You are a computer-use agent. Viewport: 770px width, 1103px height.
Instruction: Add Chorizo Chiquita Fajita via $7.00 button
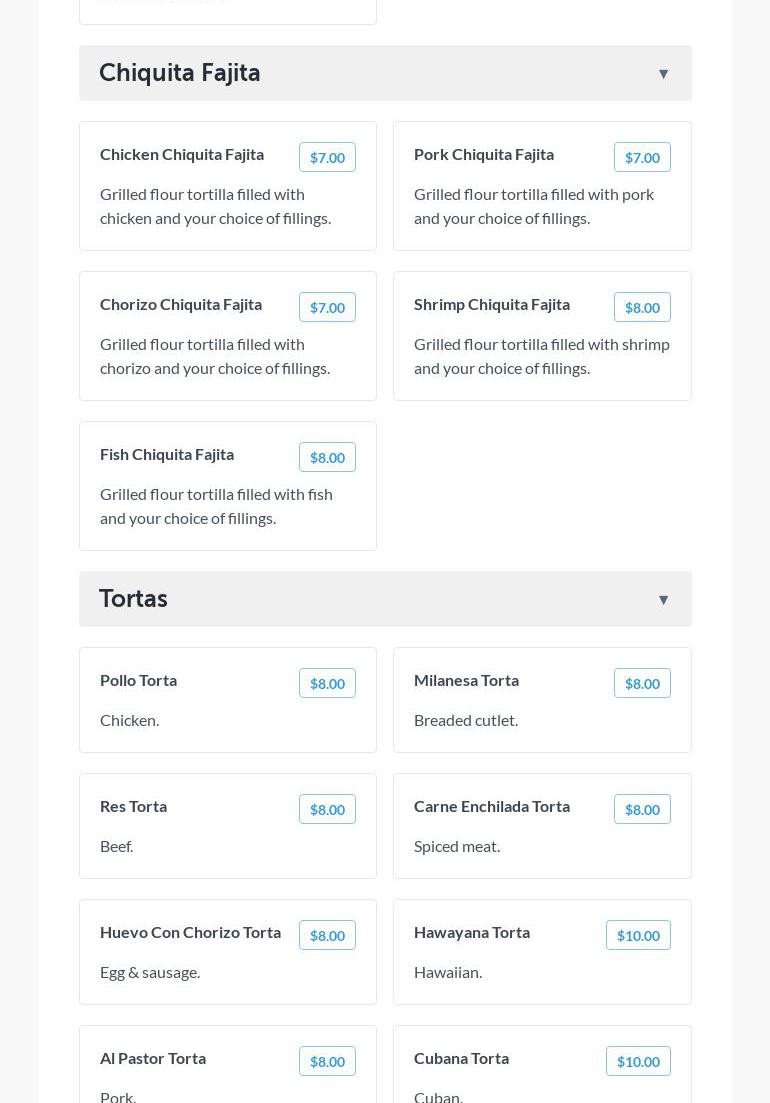tap(327, 308)
